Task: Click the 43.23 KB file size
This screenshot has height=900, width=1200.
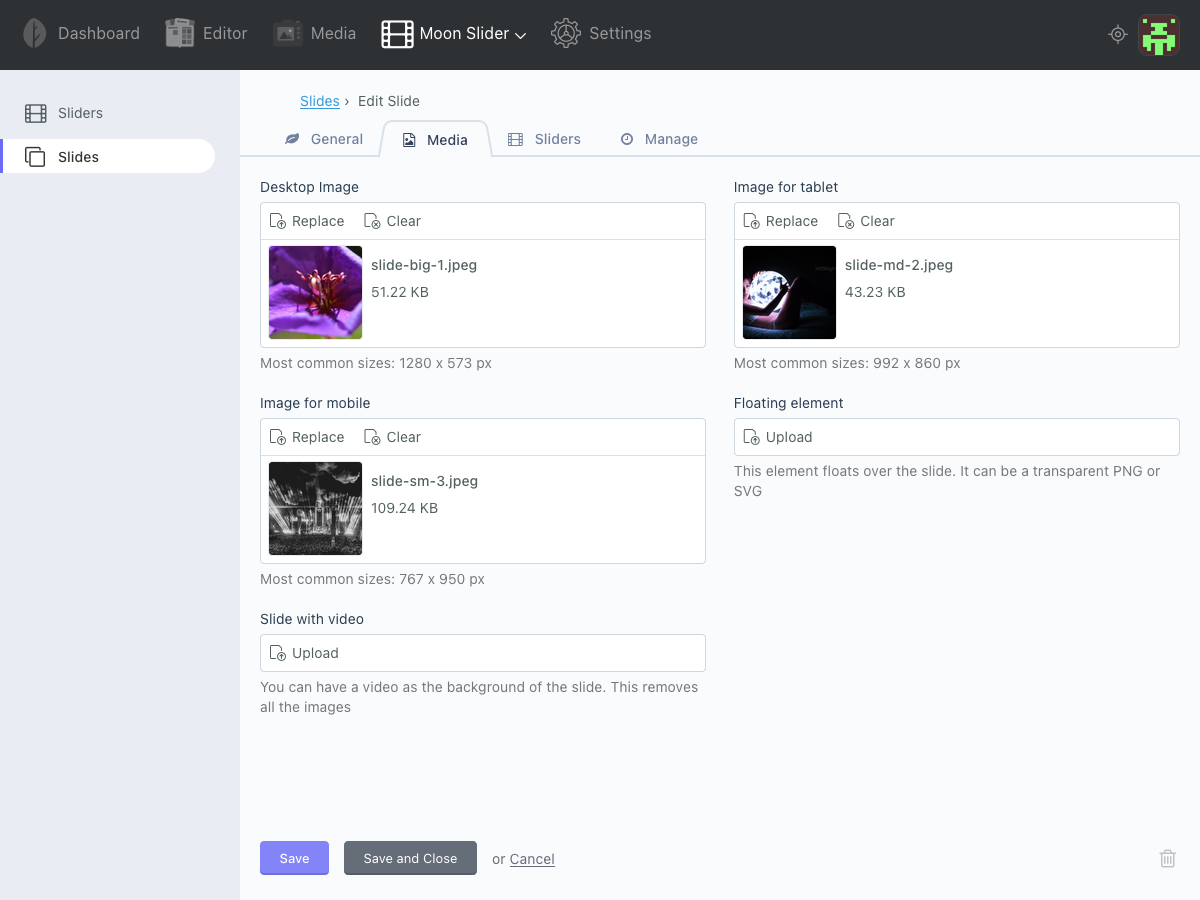Action: pos(875,292)
